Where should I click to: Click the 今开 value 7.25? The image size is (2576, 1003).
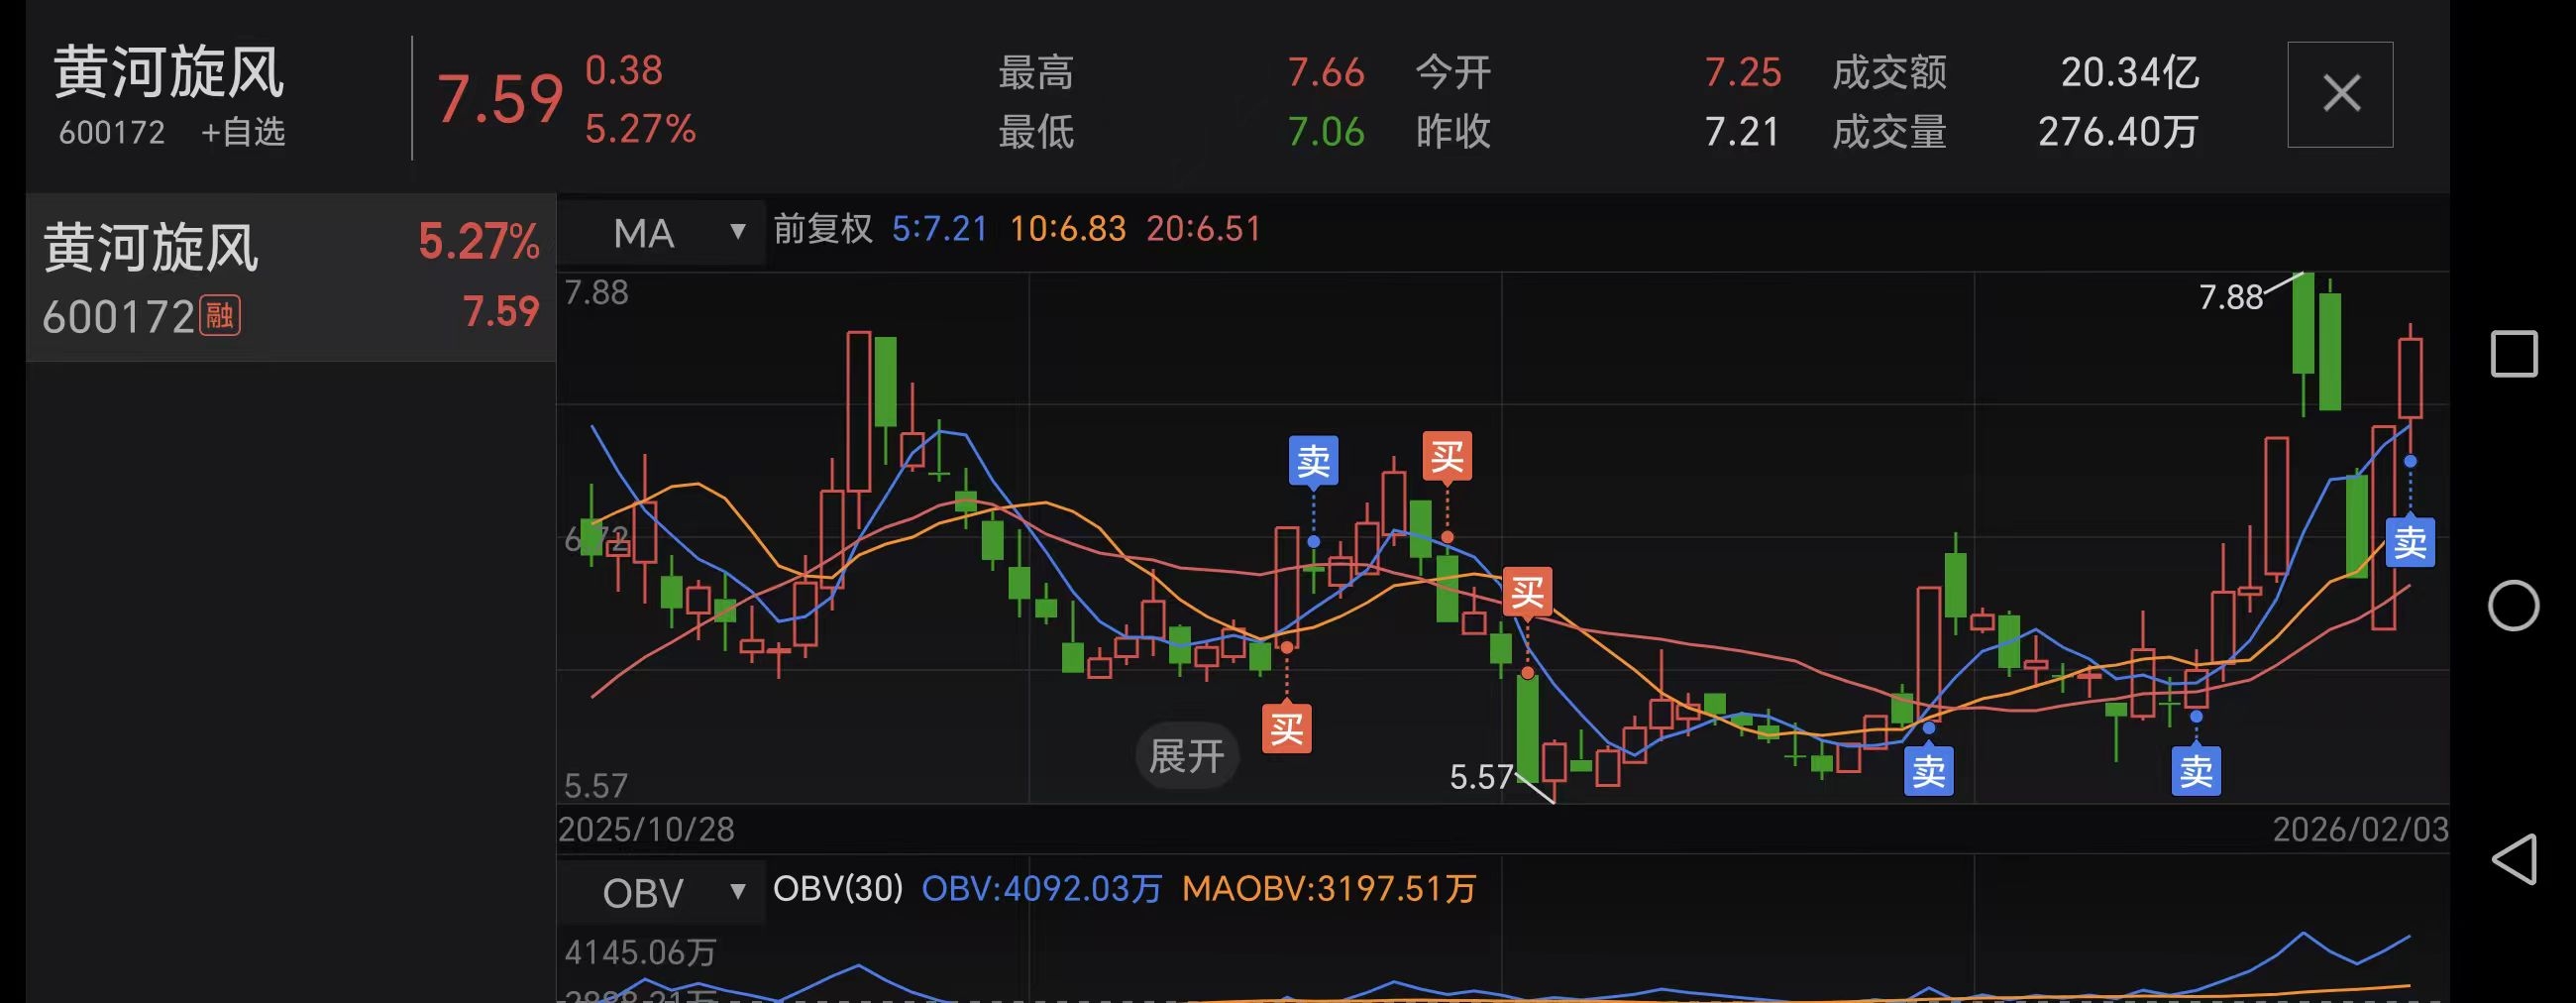[x=1742, y=72]
